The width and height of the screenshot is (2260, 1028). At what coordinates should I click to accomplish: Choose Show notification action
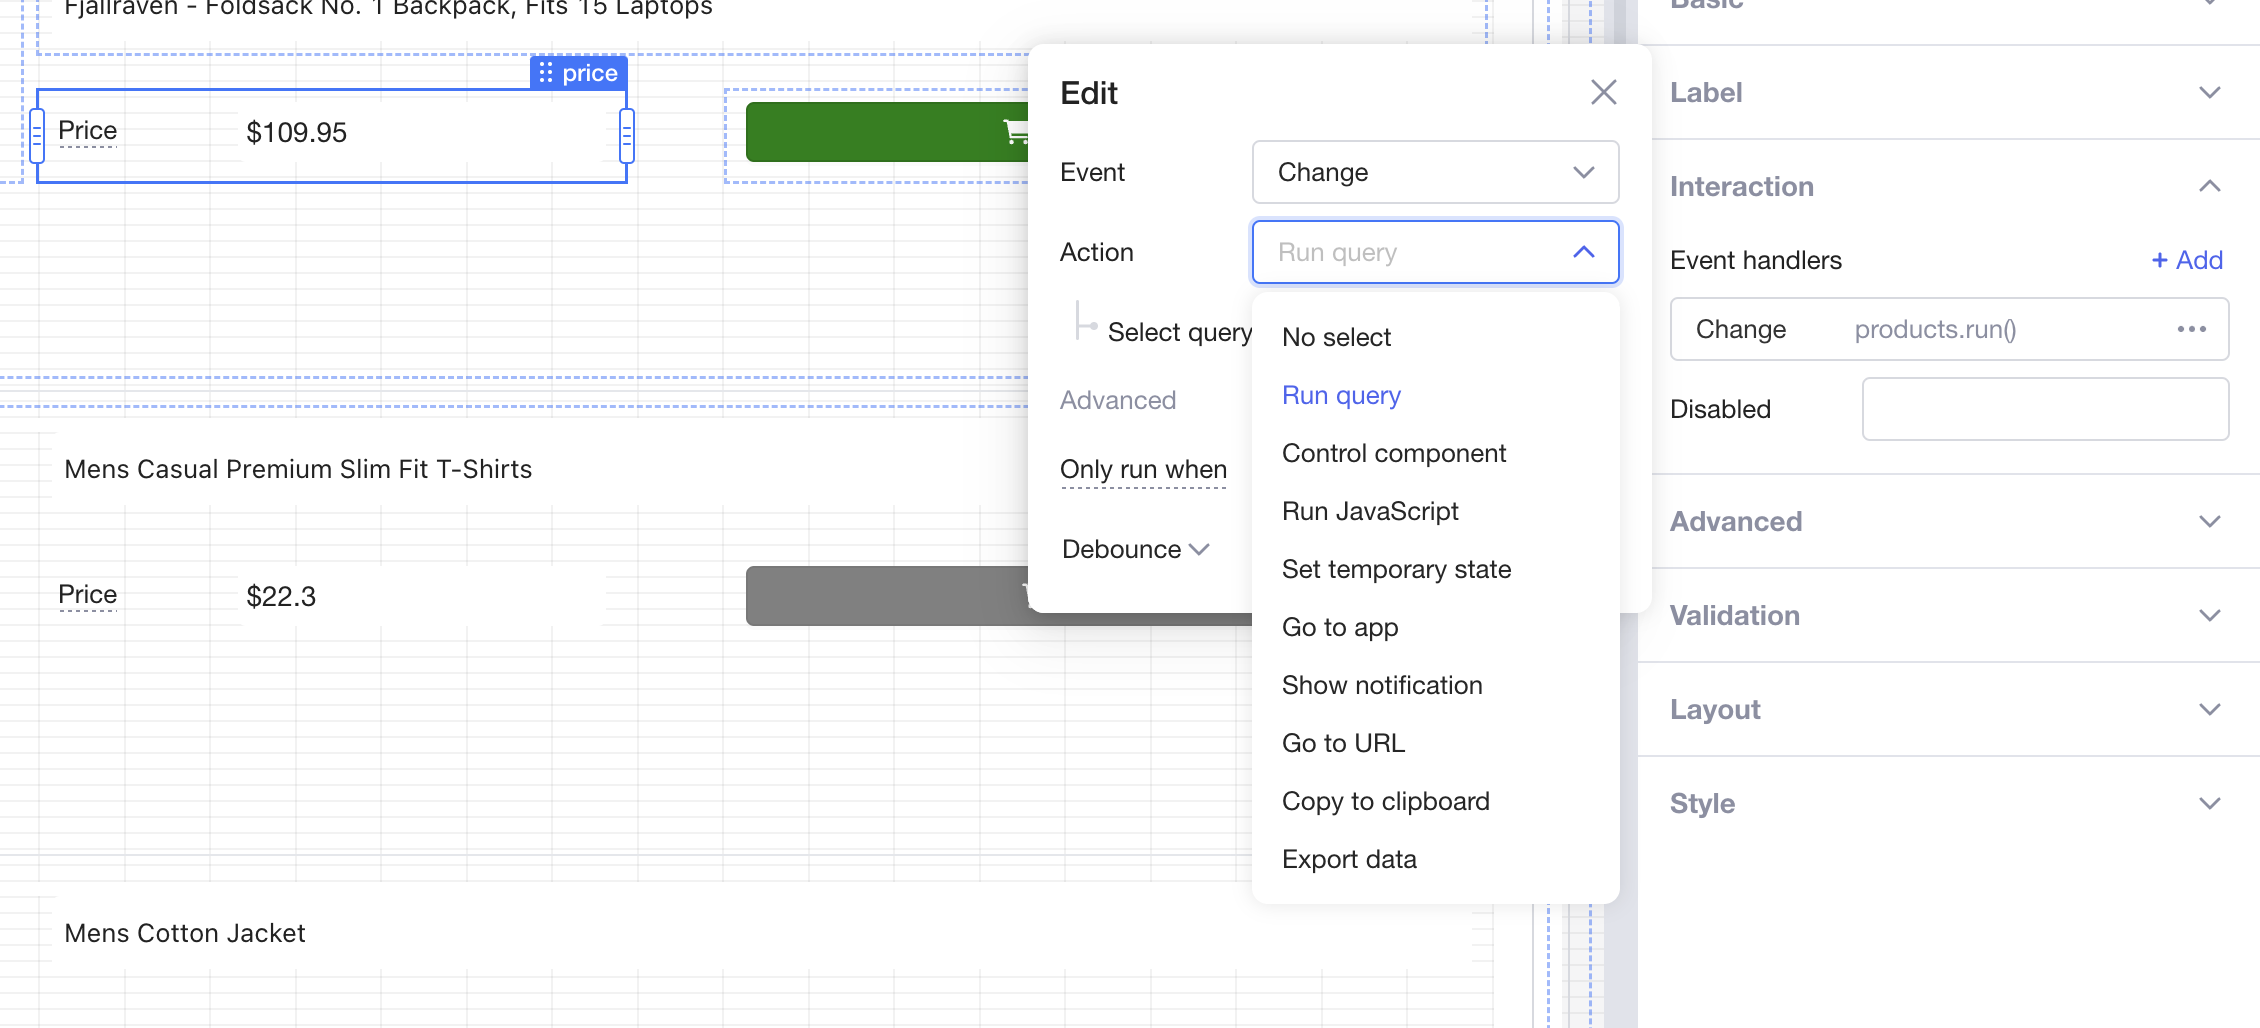(x=1381, y=685)
